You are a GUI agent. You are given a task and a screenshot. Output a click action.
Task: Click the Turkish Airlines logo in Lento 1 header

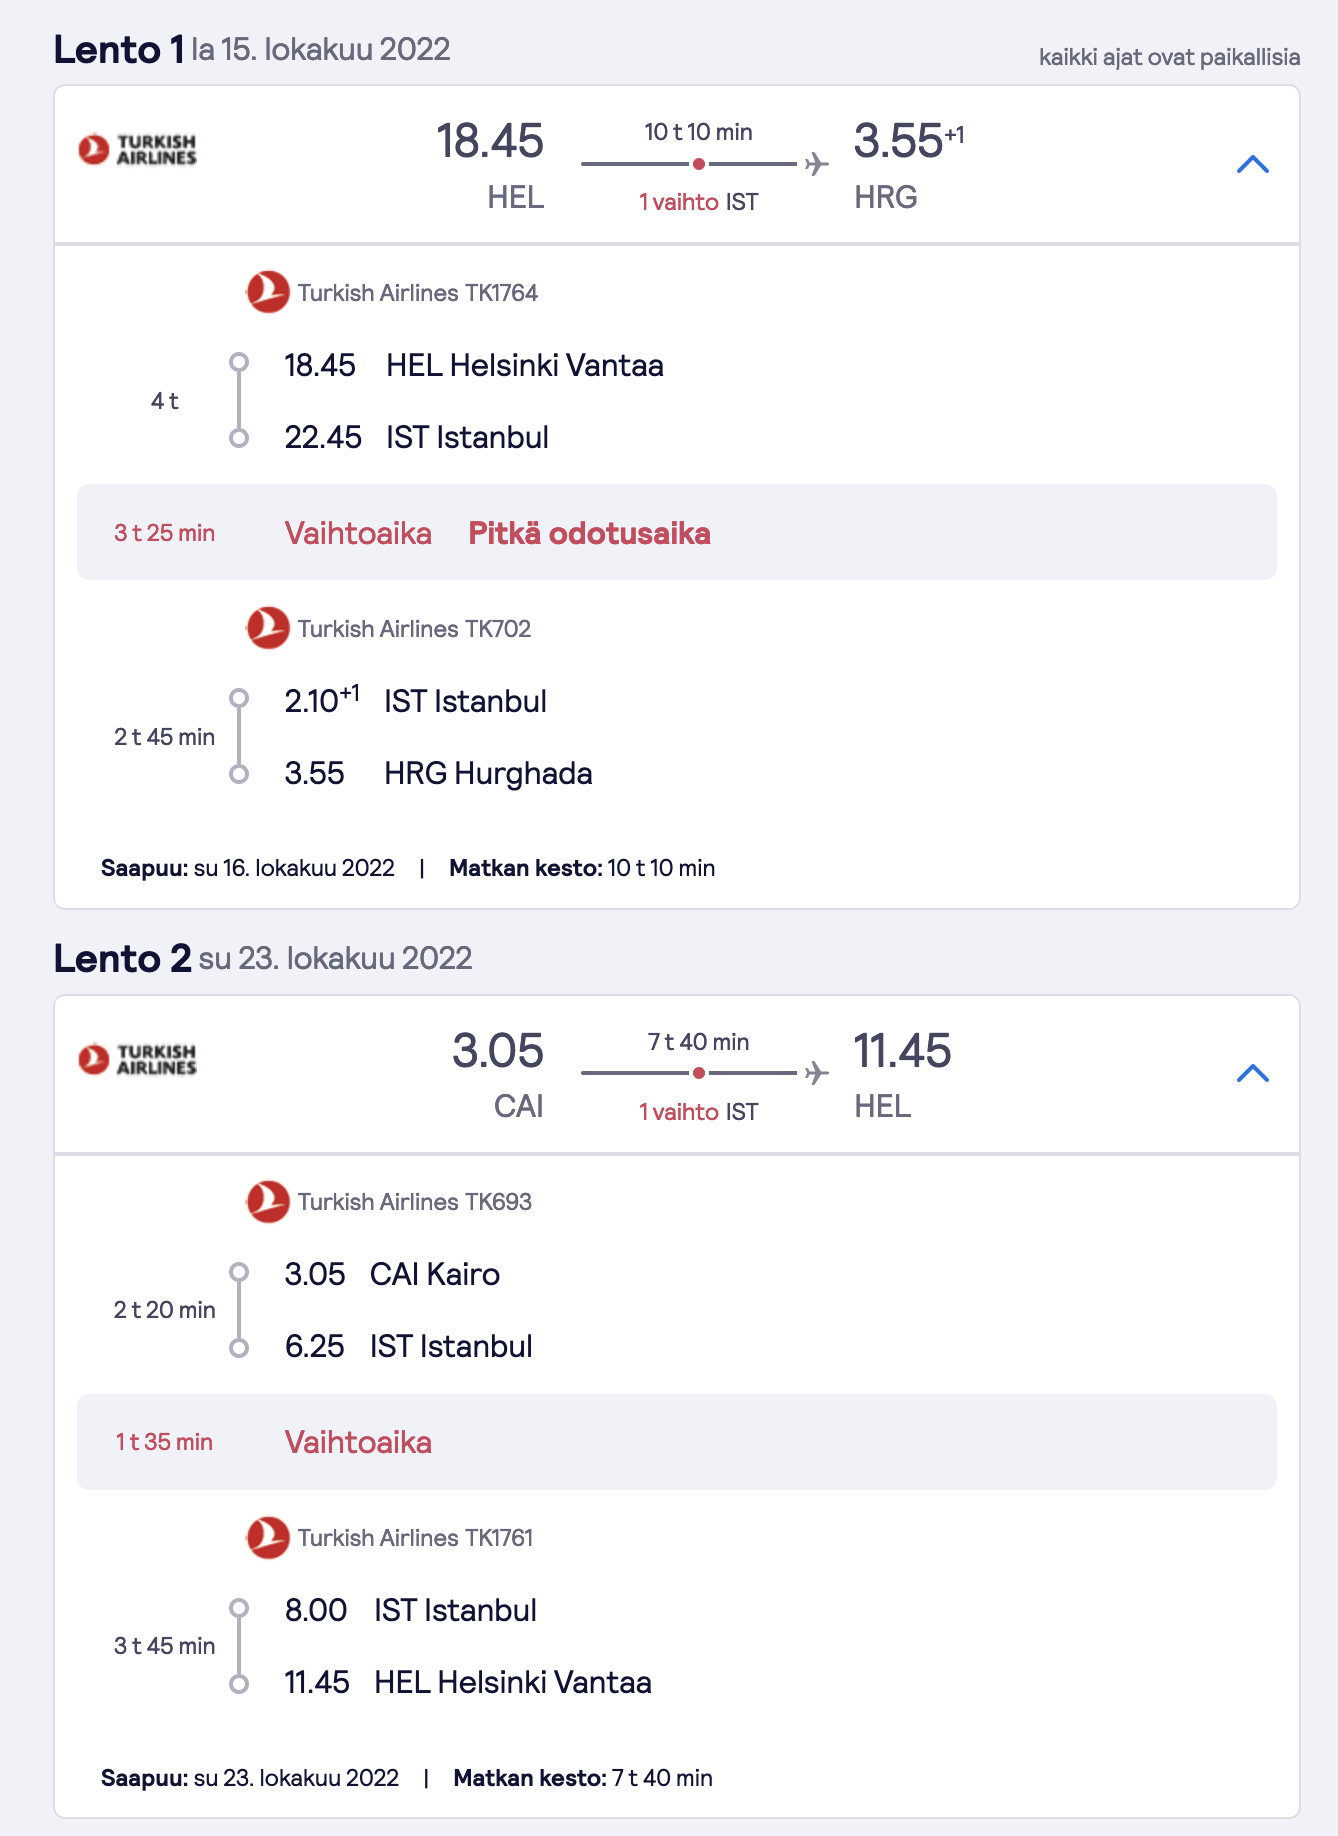[138, 150]
